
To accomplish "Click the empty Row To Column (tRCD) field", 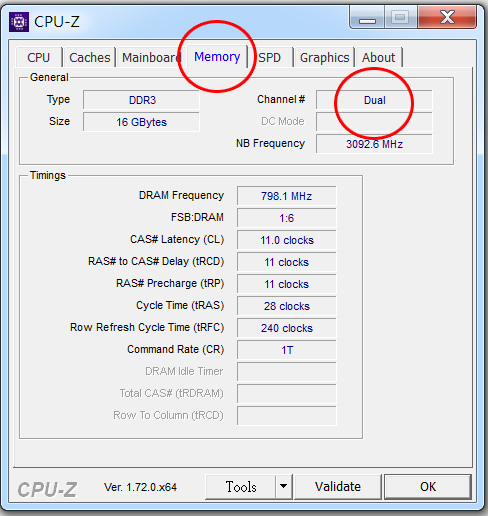I will click(x=287, y=416).
